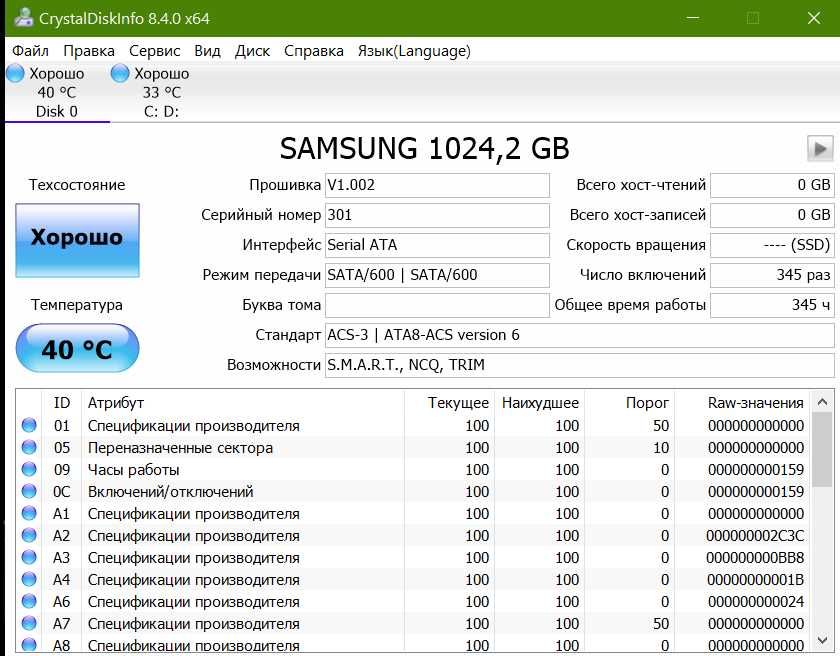Image resolution: width=840 pixels, height=656 pixels.
Task: Click the Наихудшее column header
Action: pos(539,403)
